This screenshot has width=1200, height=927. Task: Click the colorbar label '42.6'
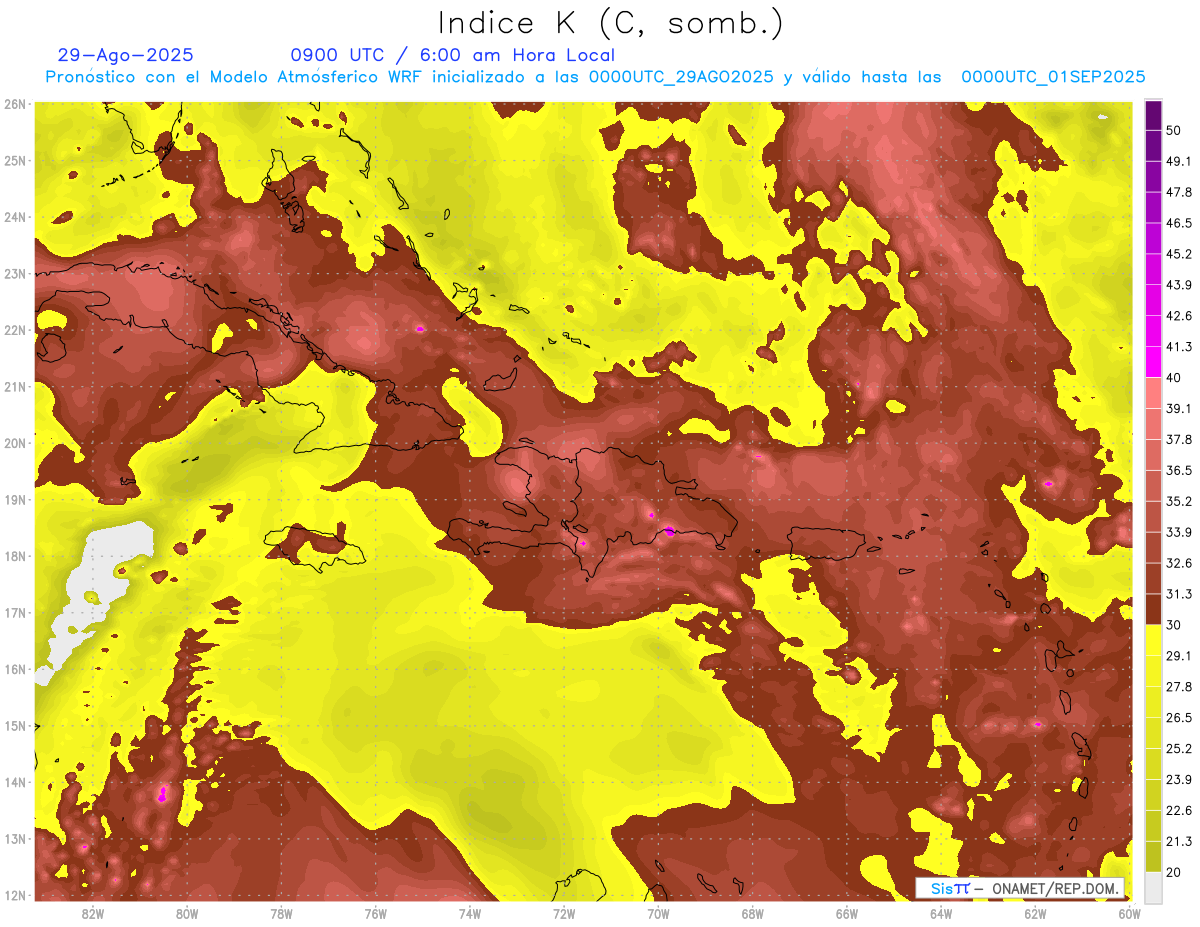[x=1178, y=316]
